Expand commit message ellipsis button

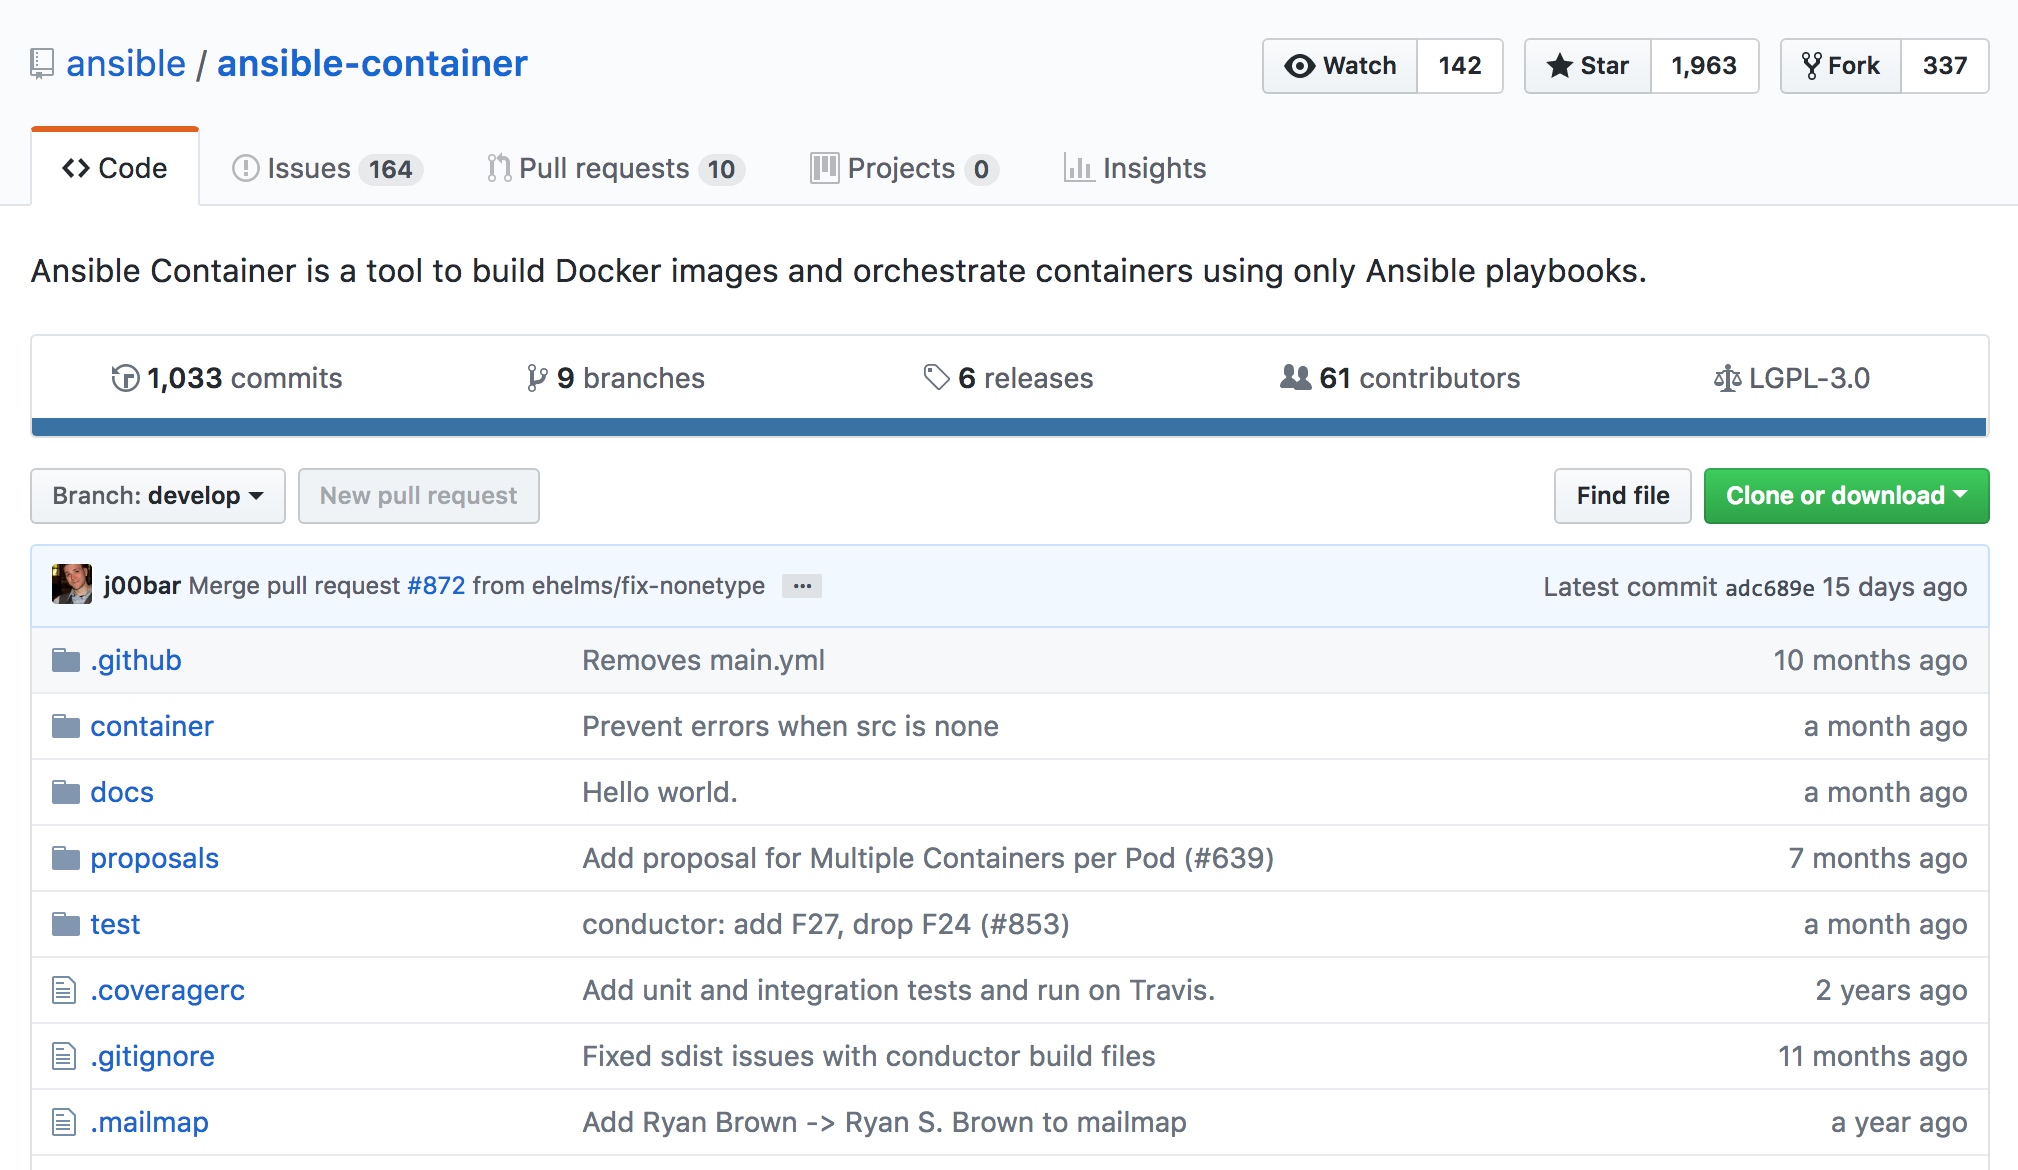tap(802, 586)
